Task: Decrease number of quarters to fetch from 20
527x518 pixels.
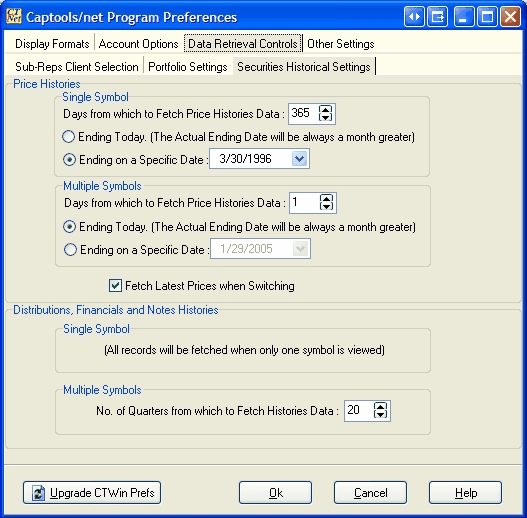Action: click(x=380, y=414)
